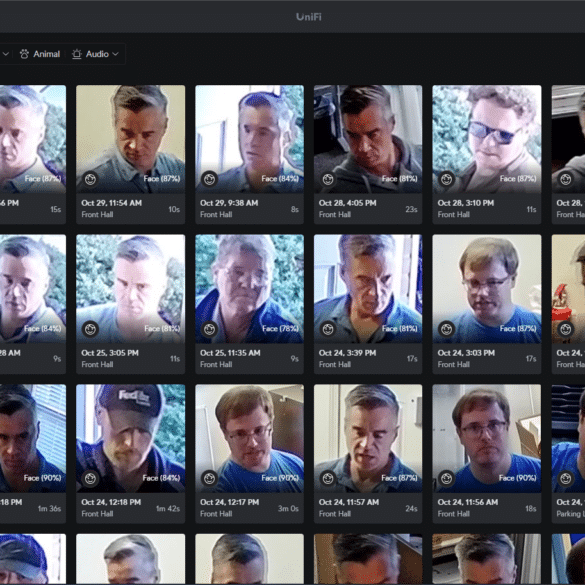Click the 'Oct 24, 3:39 PM' timestamp
The height and width of the screenshot is (585, 585).
coord(347,353)
